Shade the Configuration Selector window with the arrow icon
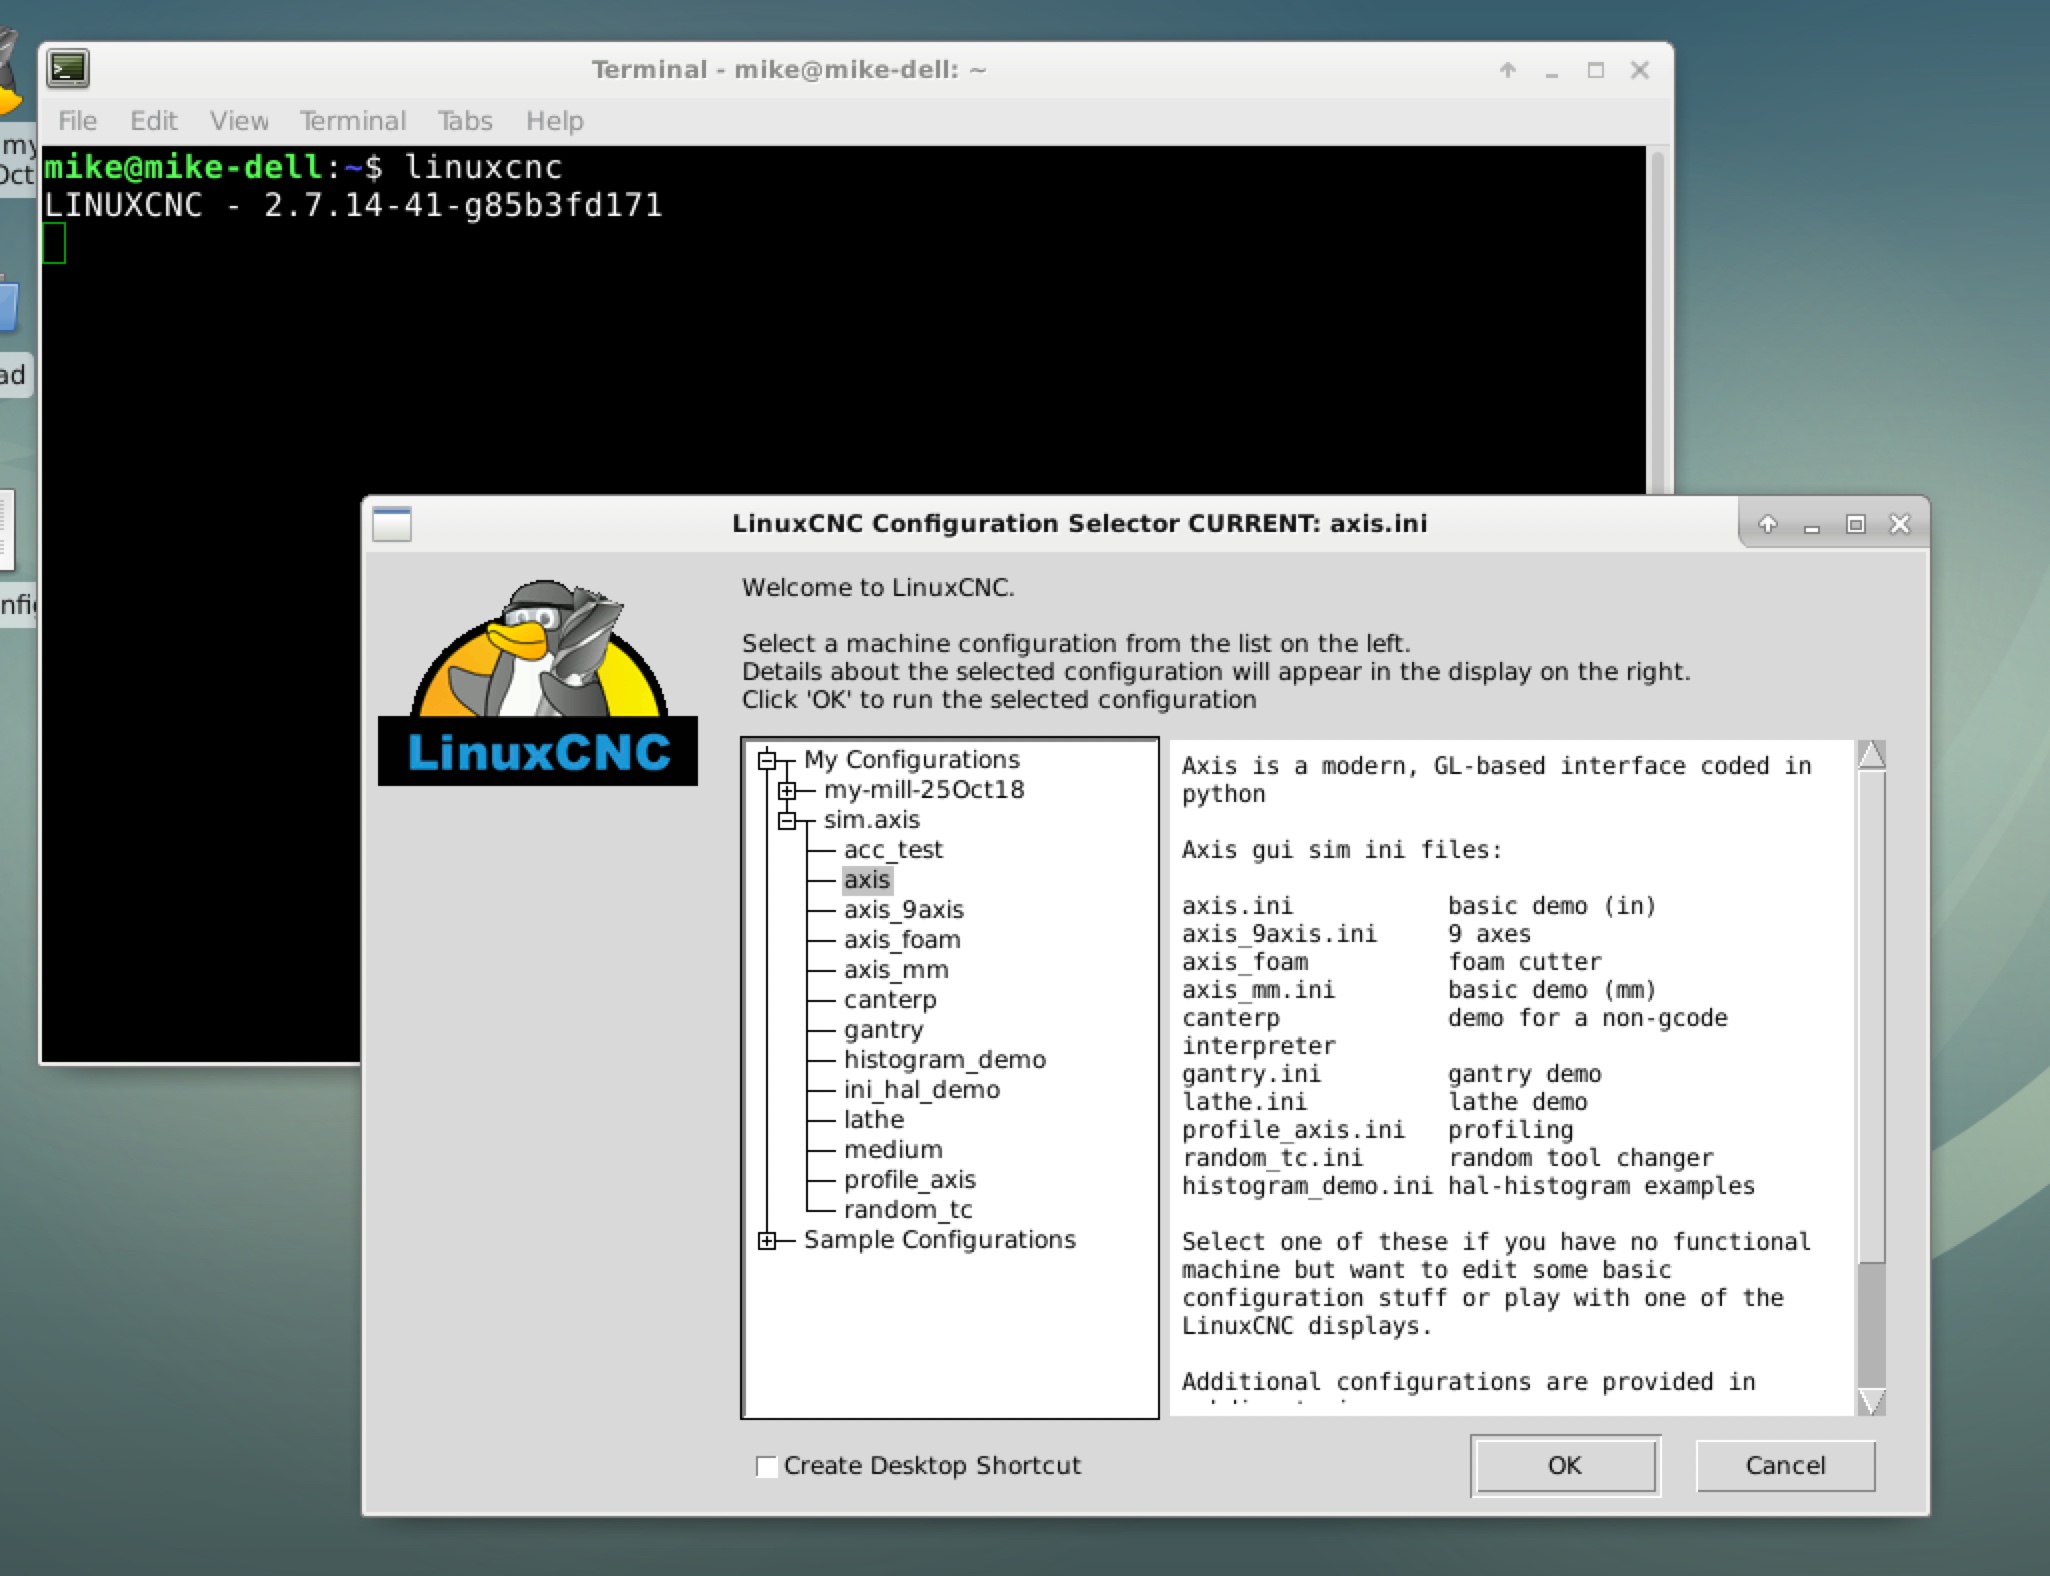Image resolution: width=2050 pixels, height=1576 pixels. point(1768,524)
